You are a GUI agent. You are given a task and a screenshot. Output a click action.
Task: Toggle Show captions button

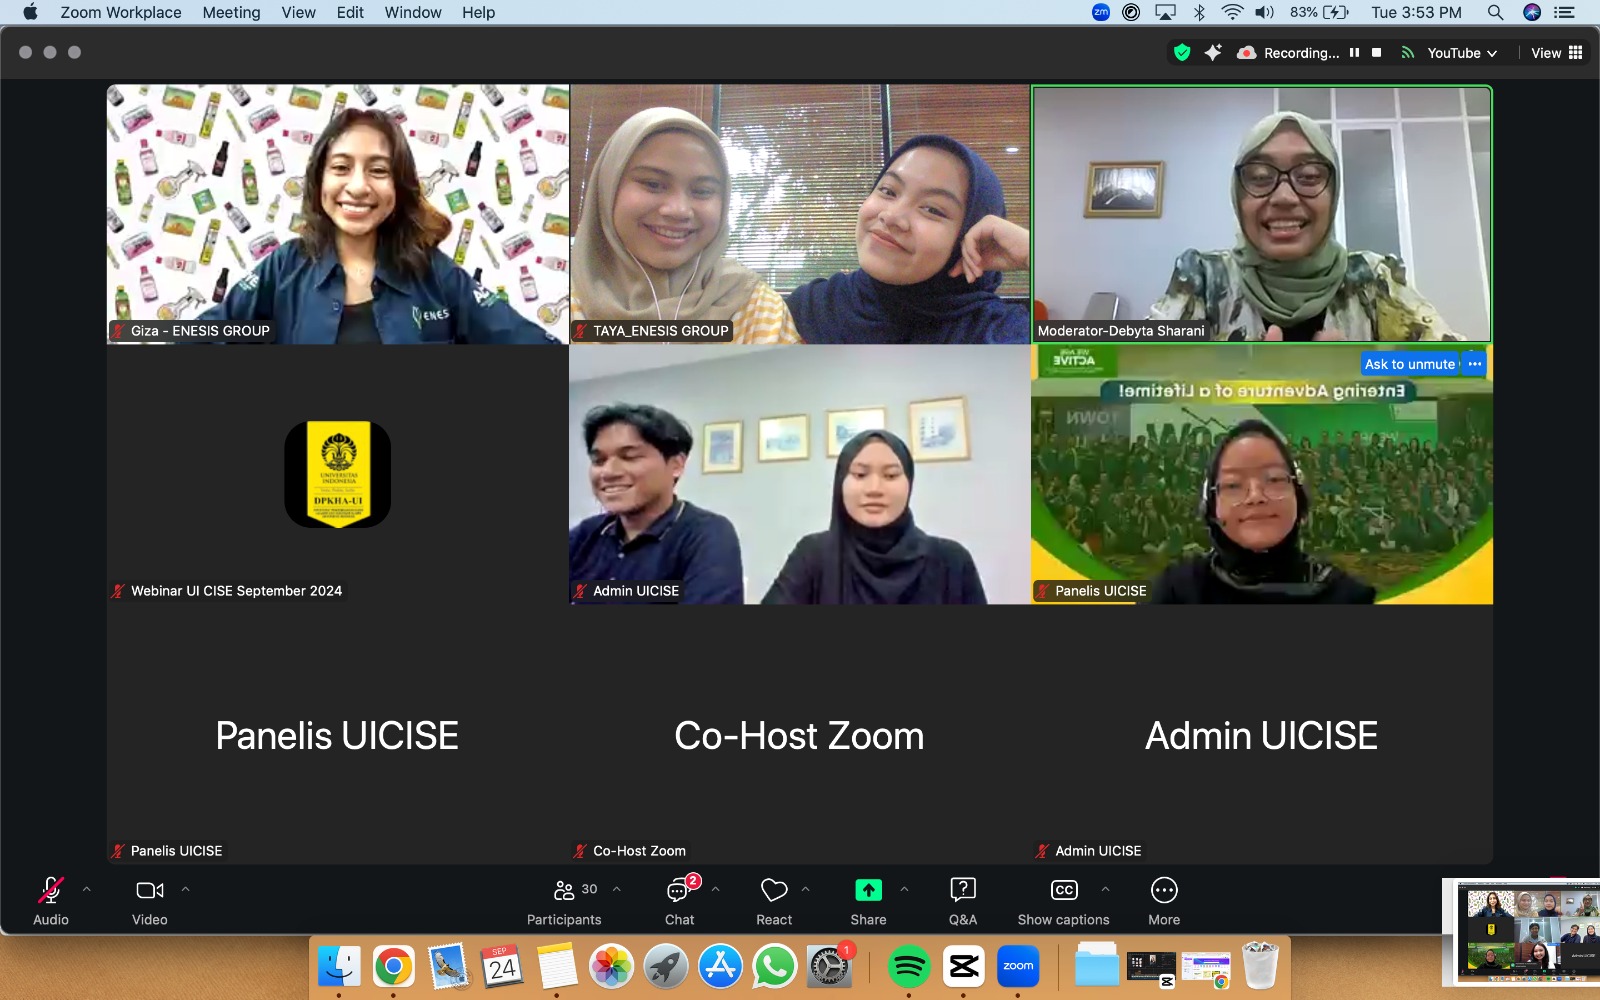pos(1063,890)
